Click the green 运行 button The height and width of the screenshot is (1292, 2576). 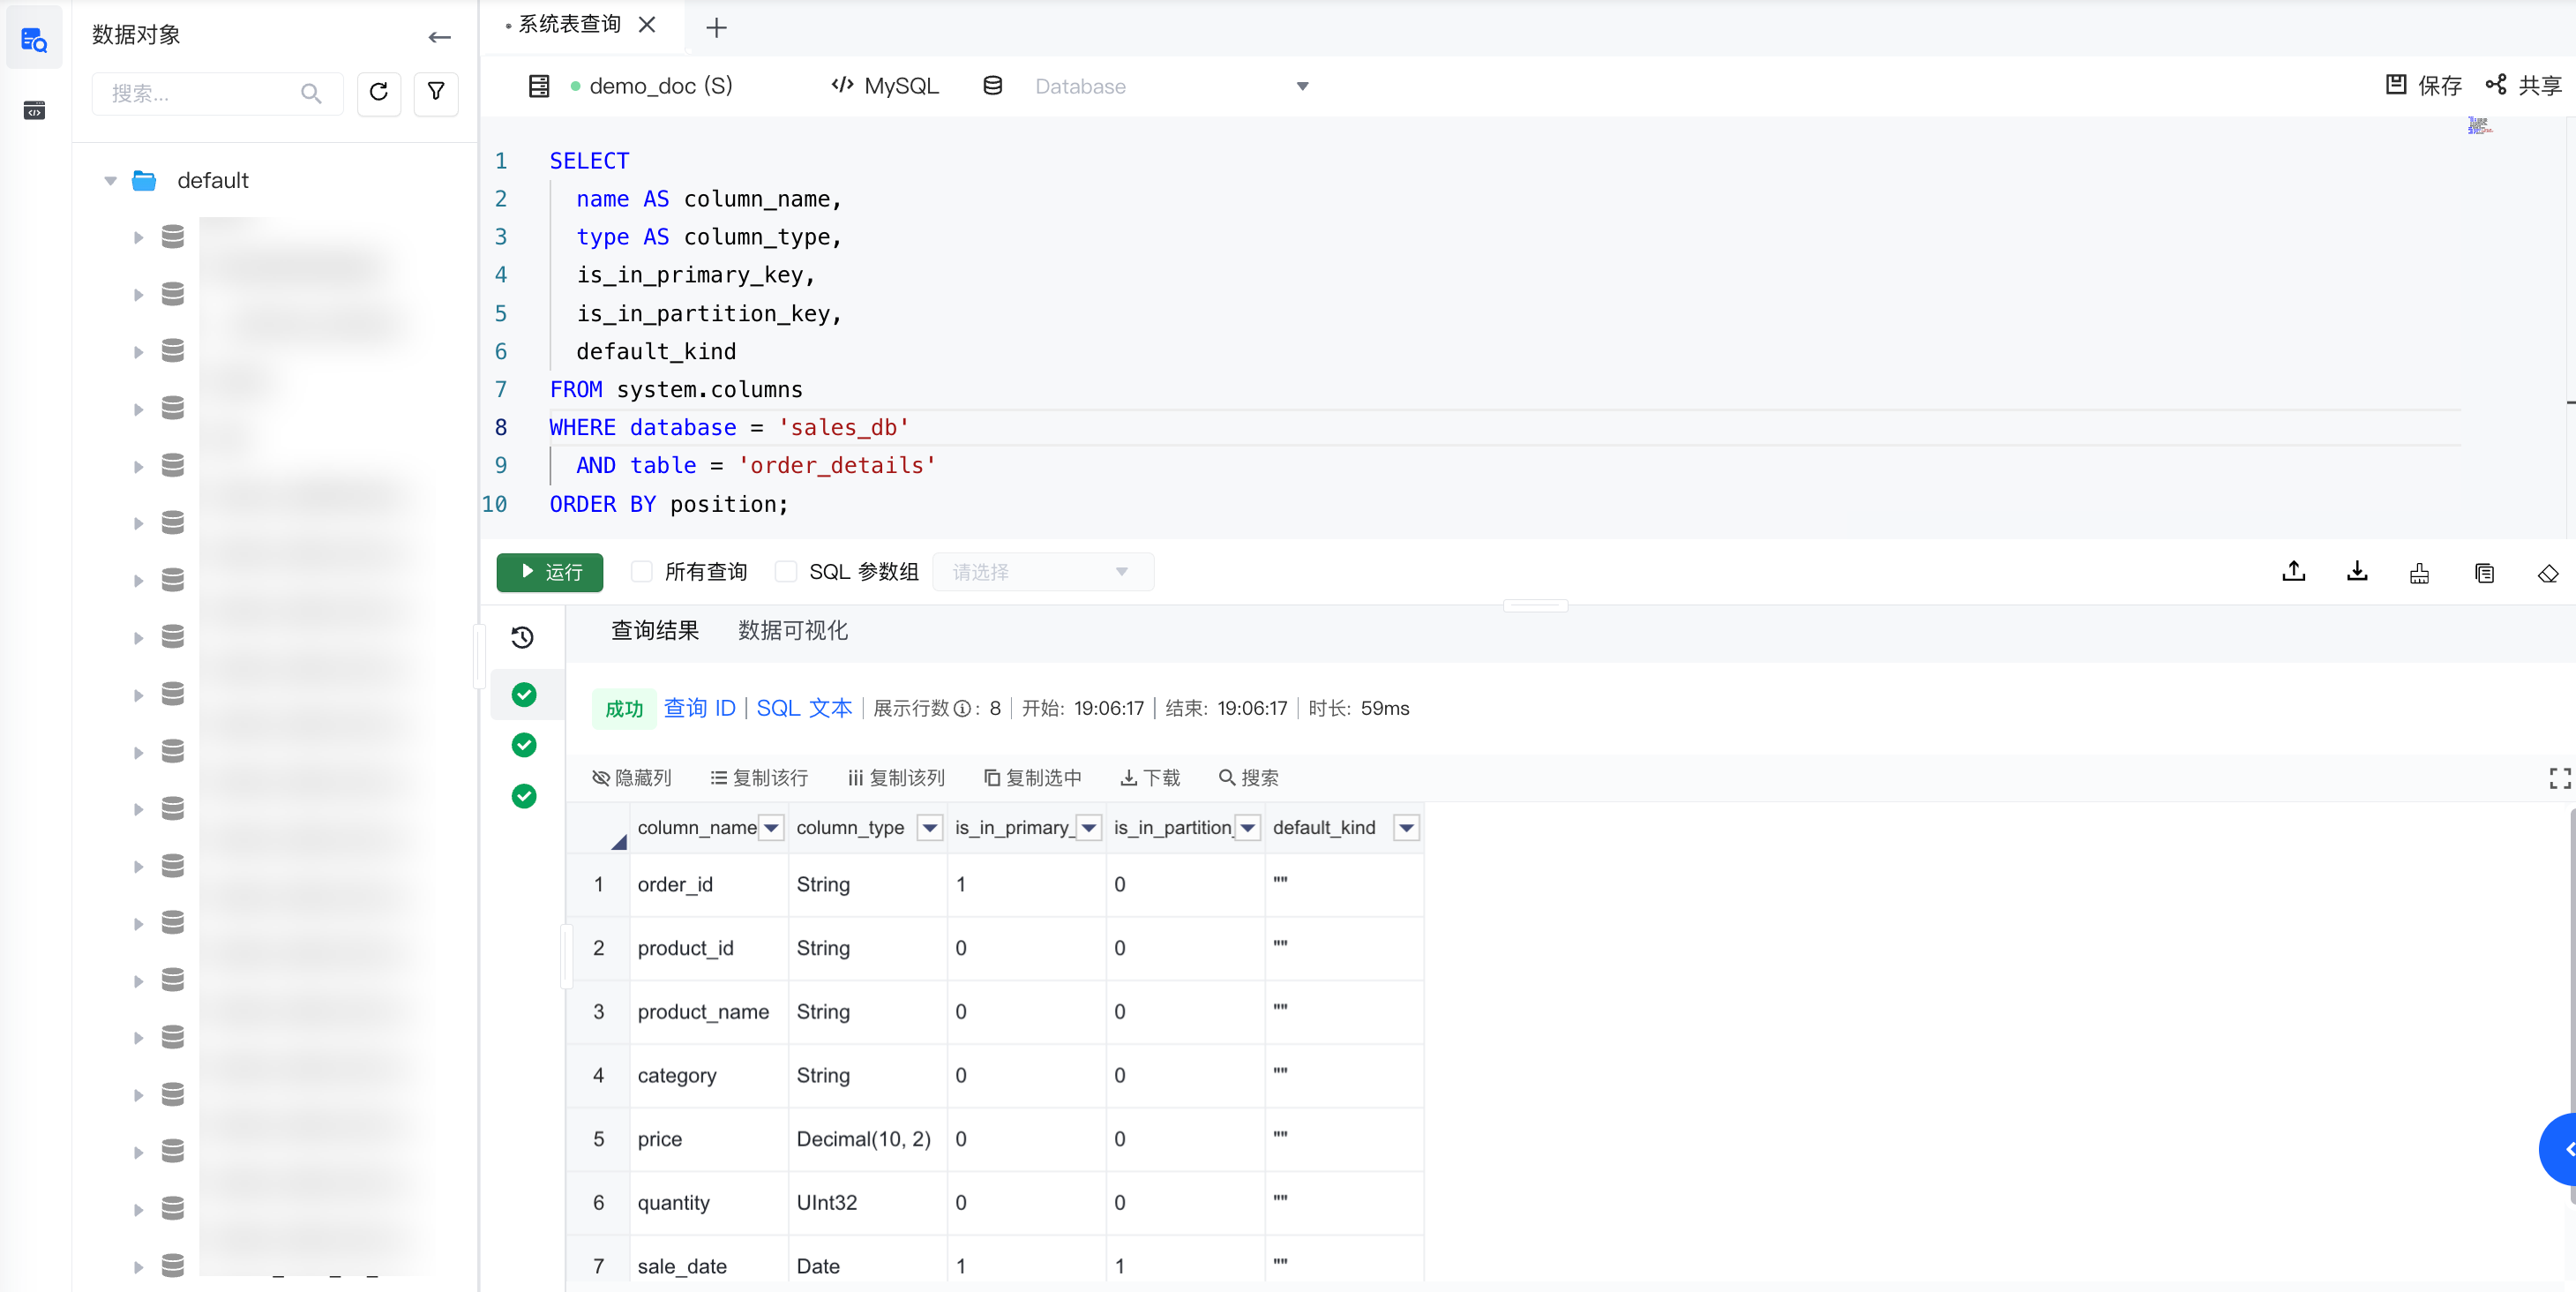click(550, 572)
